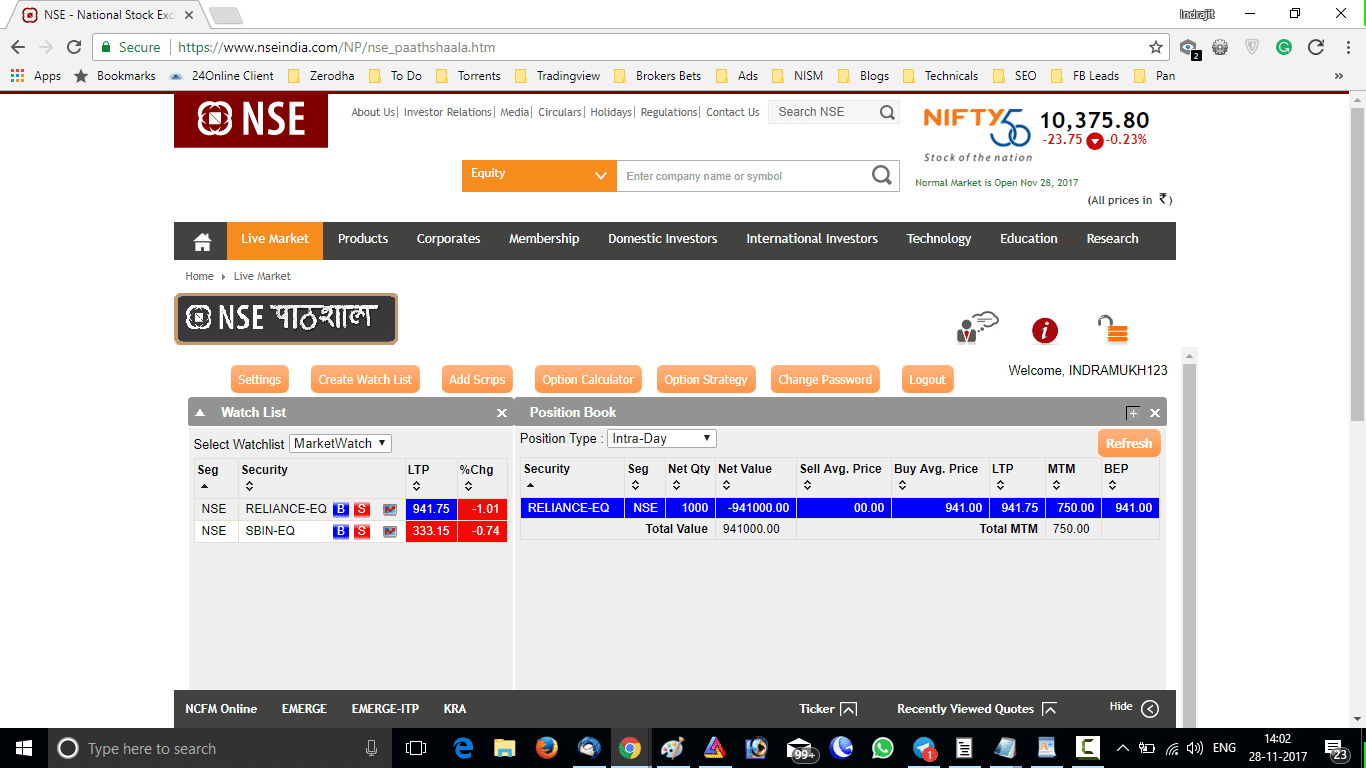Sort Position Book by MTM column
This screenshot has height=768, width=1366.
[x=1057, y=485]
